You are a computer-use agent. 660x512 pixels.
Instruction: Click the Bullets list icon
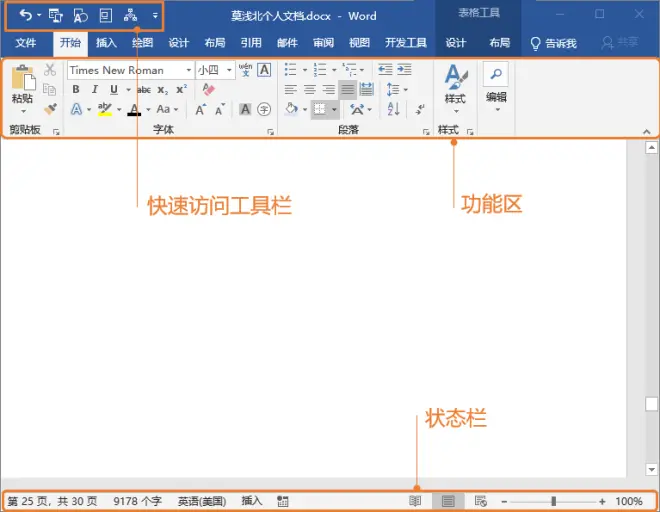290,69
